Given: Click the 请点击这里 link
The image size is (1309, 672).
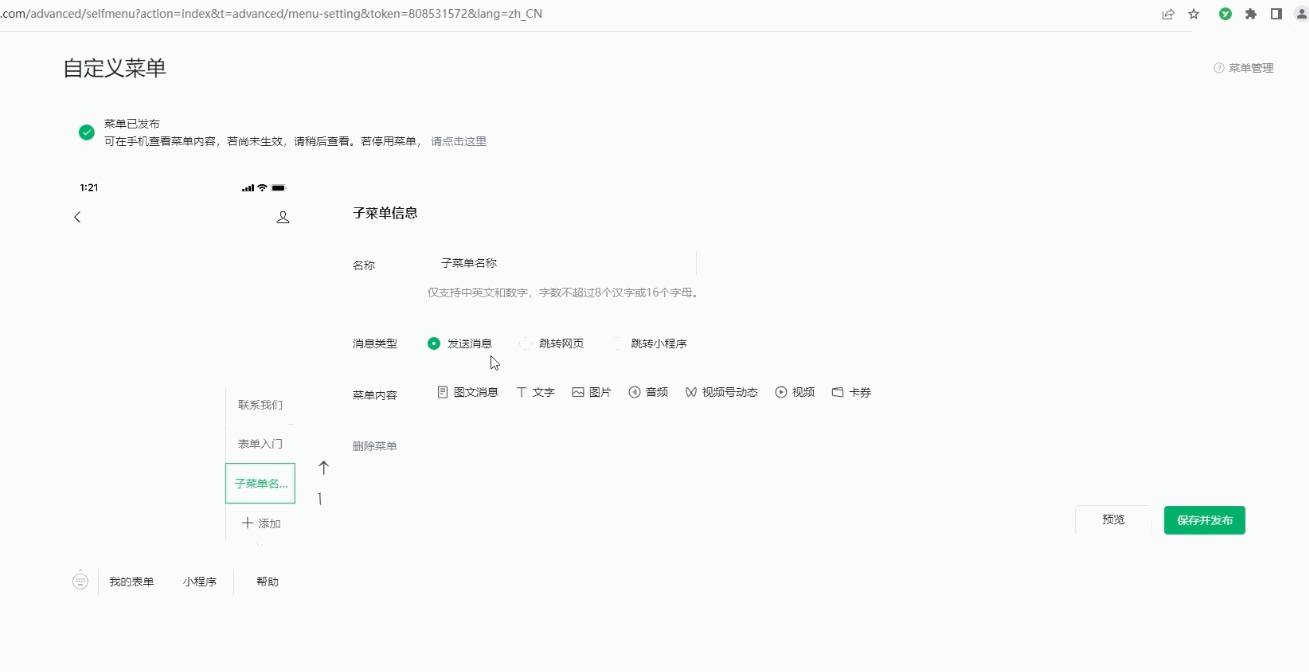Looking at the screenshot, I should coord(458,142).
